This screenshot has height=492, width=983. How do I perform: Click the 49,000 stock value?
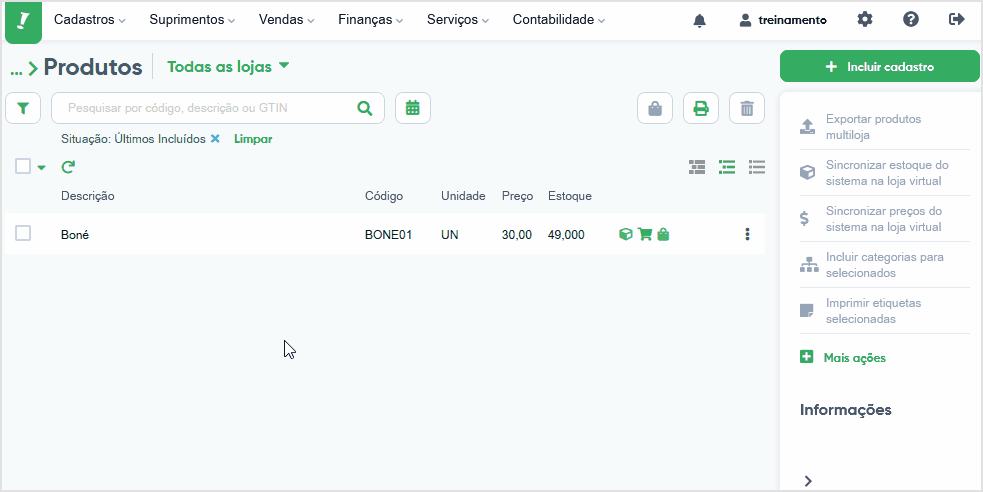click(566, 235)
